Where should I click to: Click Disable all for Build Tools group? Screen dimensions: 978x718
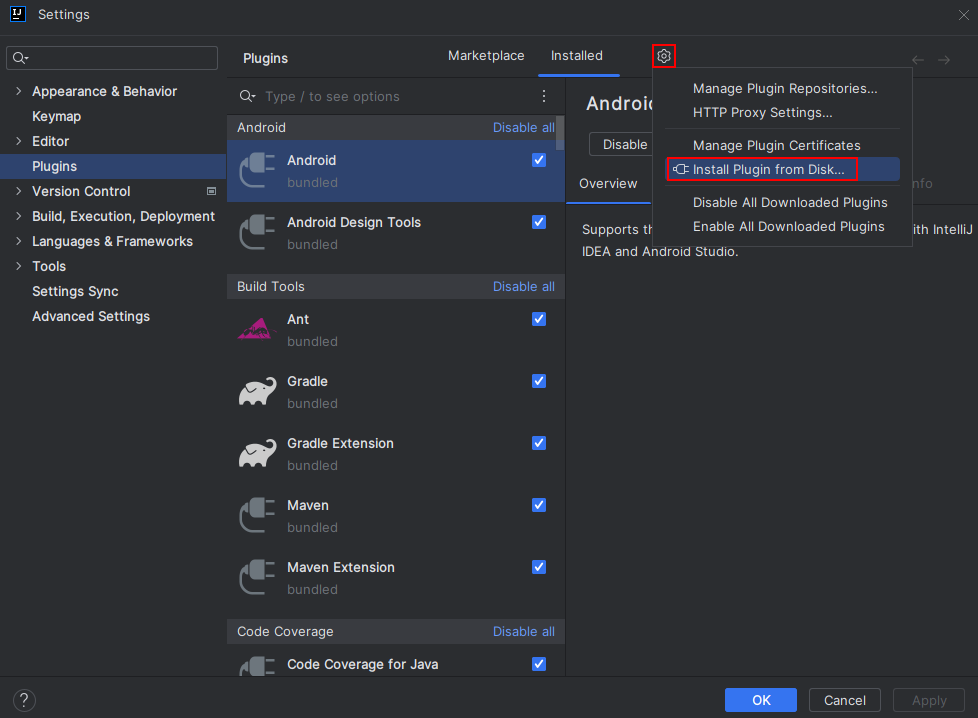pyautogui.click(x=523, y=287)
